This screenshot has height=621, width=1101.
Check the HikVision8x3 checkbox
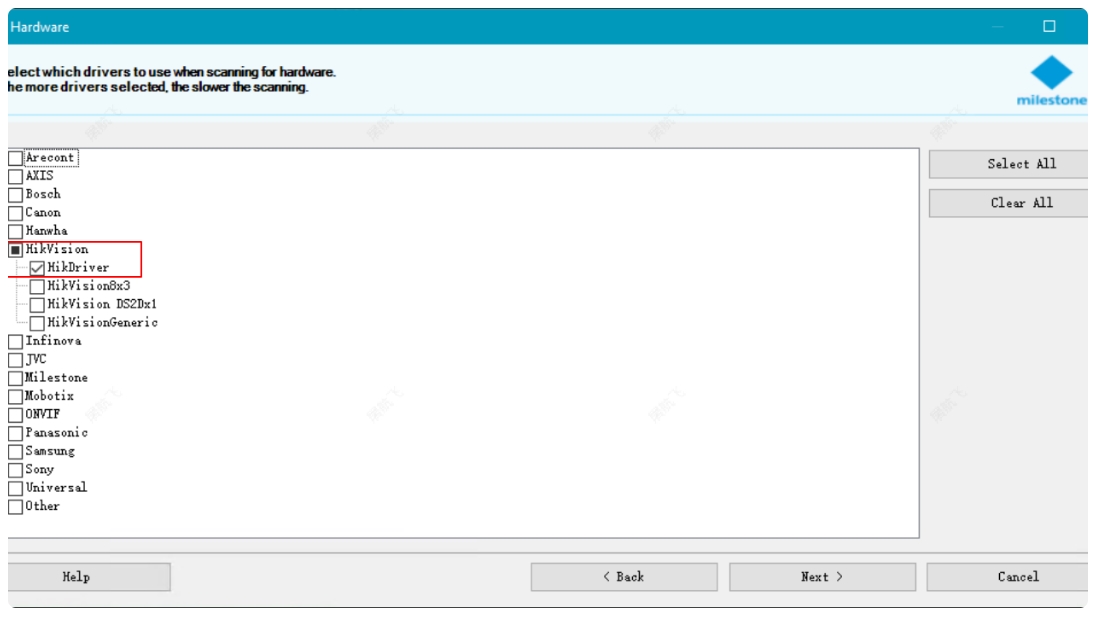[x=37, y=286]
